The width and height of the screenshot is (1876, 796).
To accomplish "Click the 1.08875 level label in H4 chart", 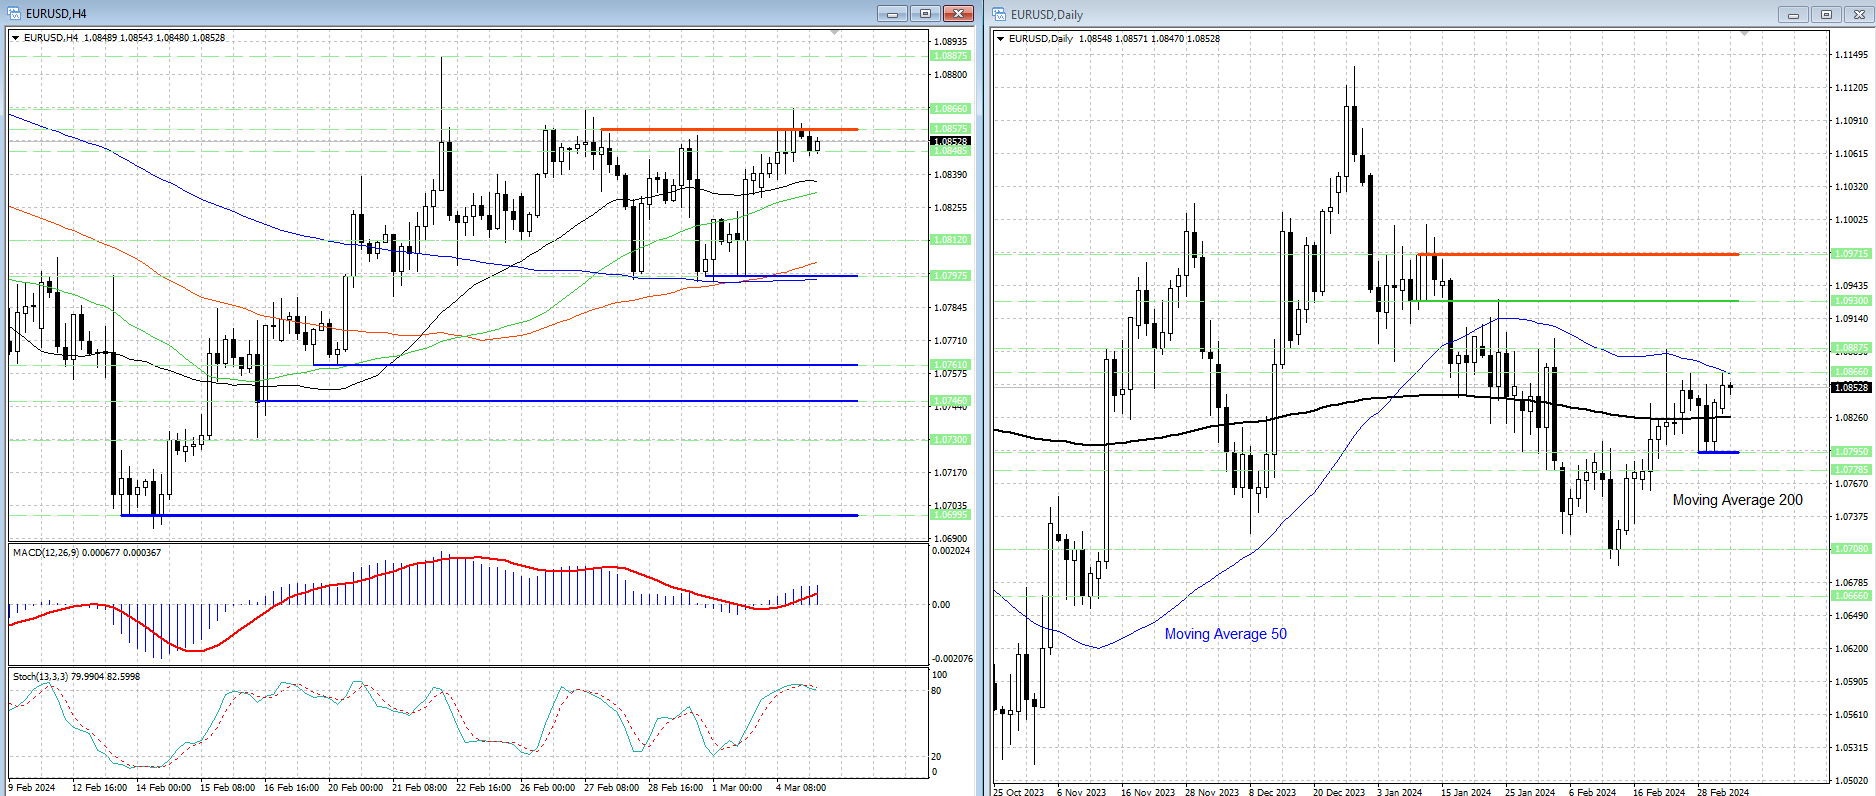I will (x=950, y=56).
